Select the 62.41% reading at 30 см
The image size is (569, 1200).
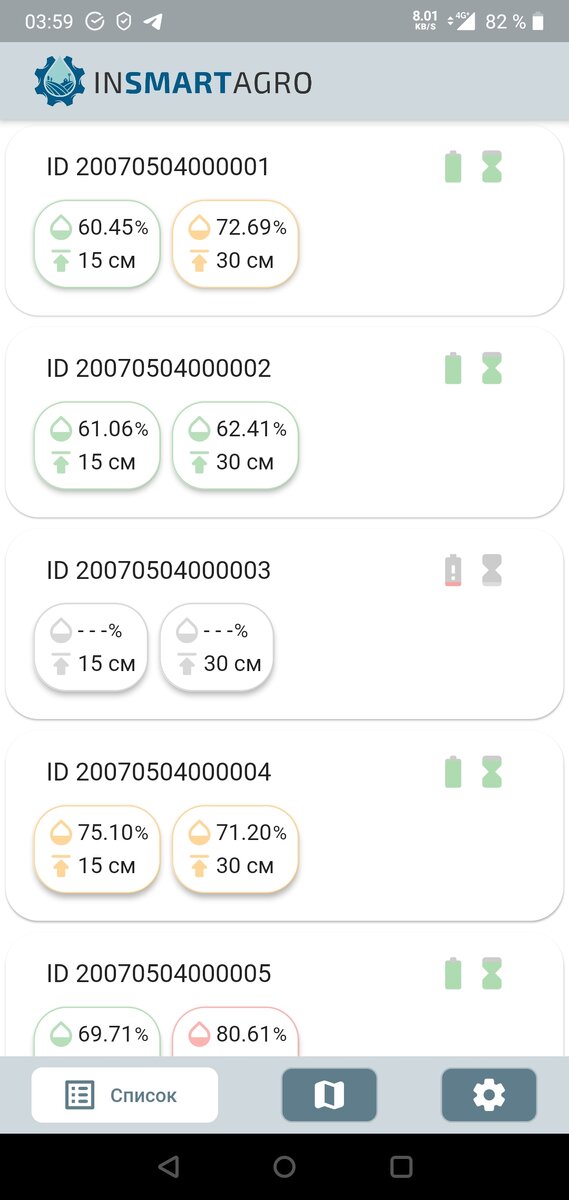click(x=236, y=446)
